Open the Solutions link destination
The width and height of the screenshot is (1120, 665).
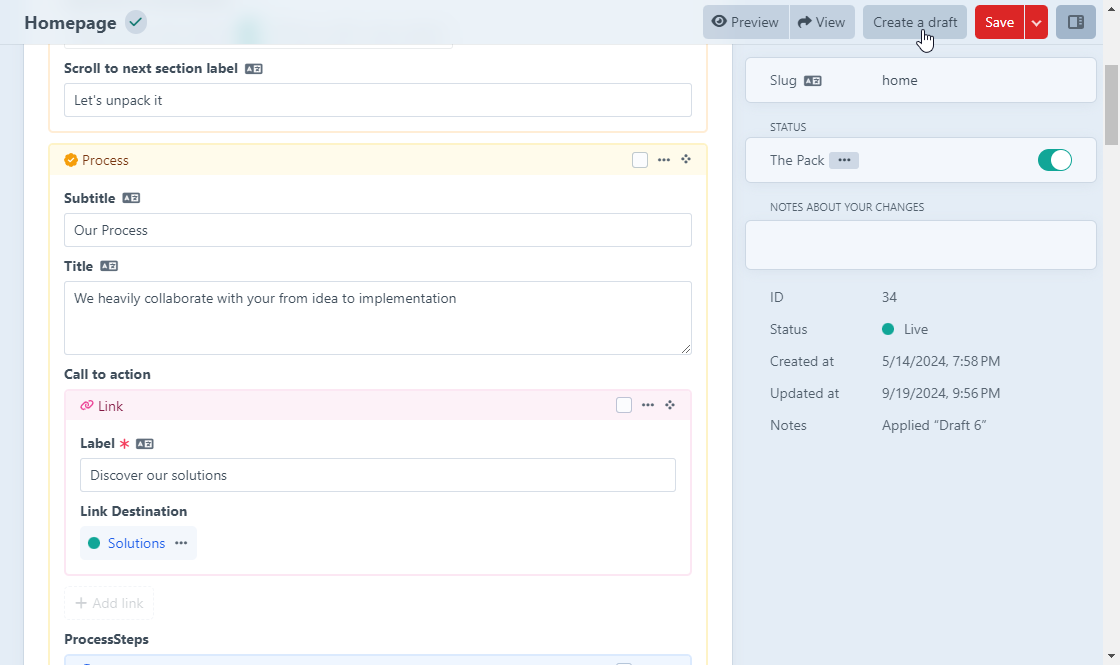pyautogui.click(x=136, y=543)
